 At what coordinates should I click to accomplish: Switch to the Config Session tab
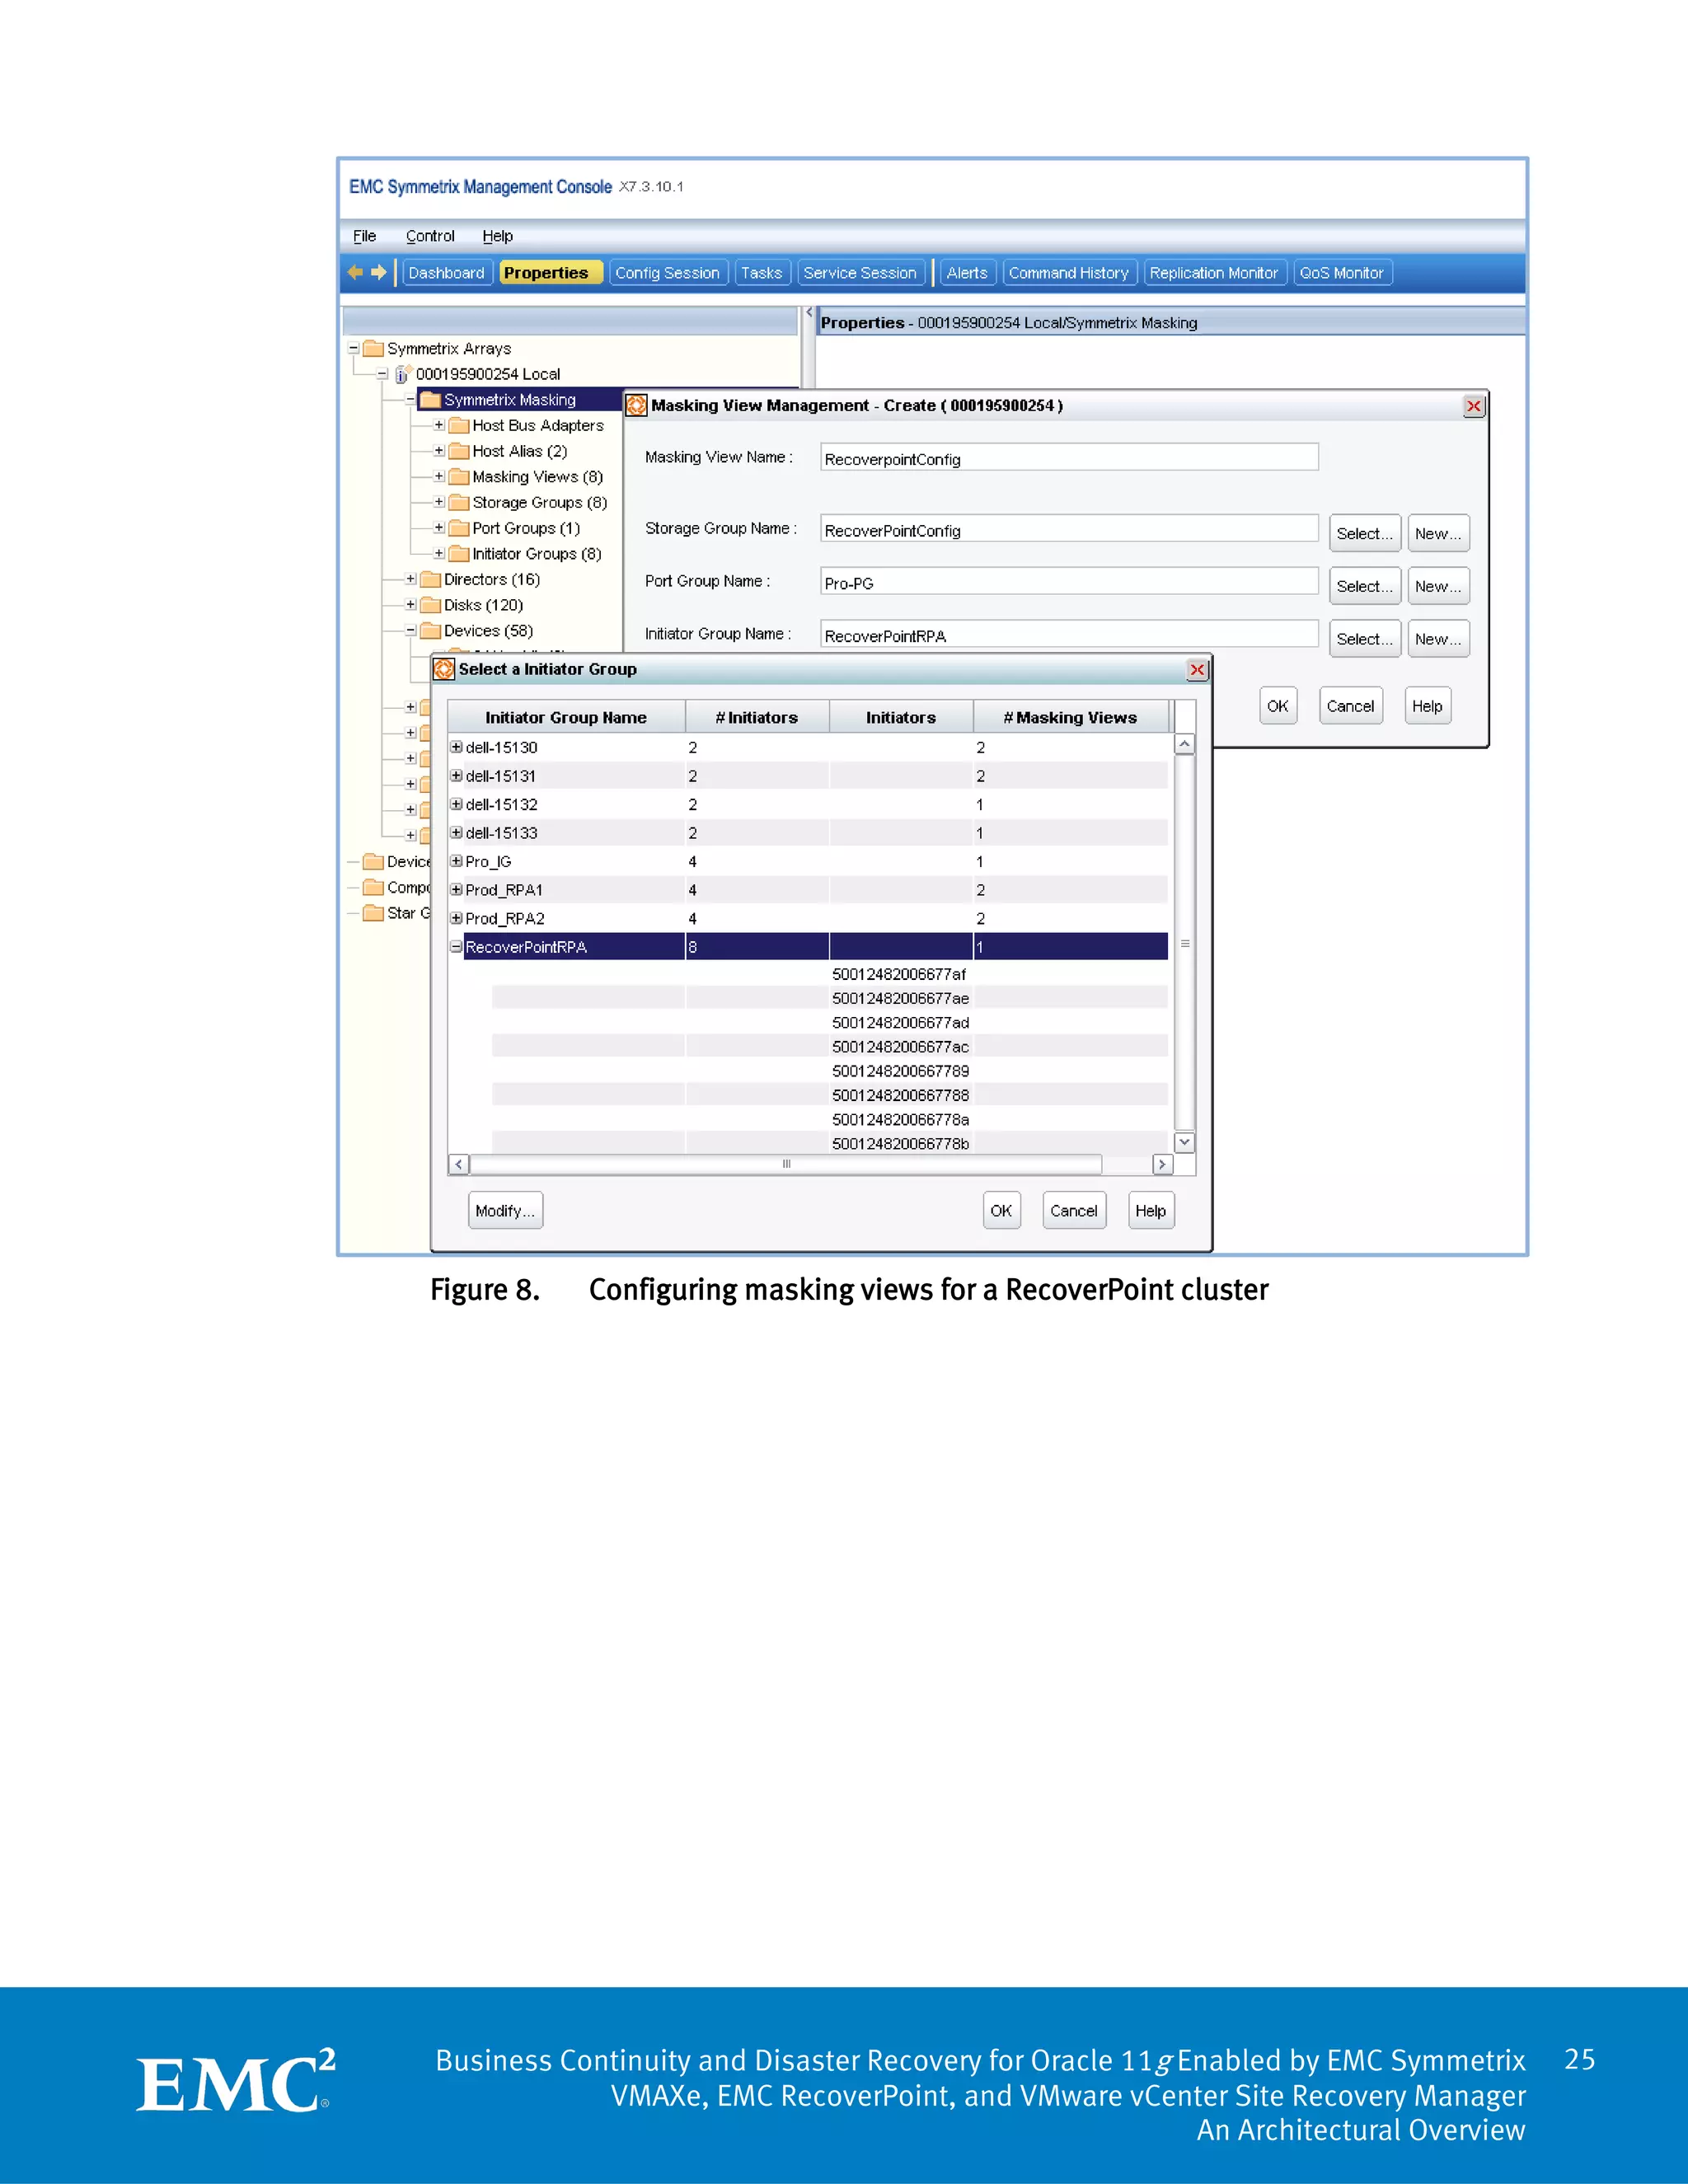click(x=668, y=273)
